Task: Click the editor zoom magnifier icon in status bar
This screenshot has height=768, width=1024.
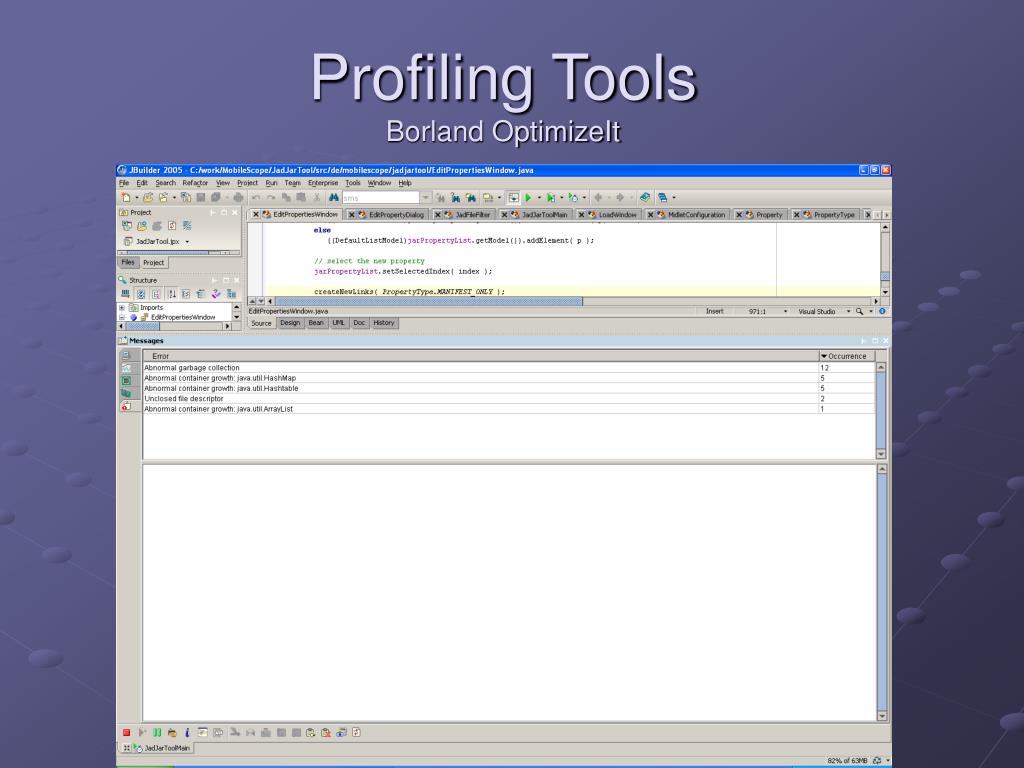Action: point(859,312)
